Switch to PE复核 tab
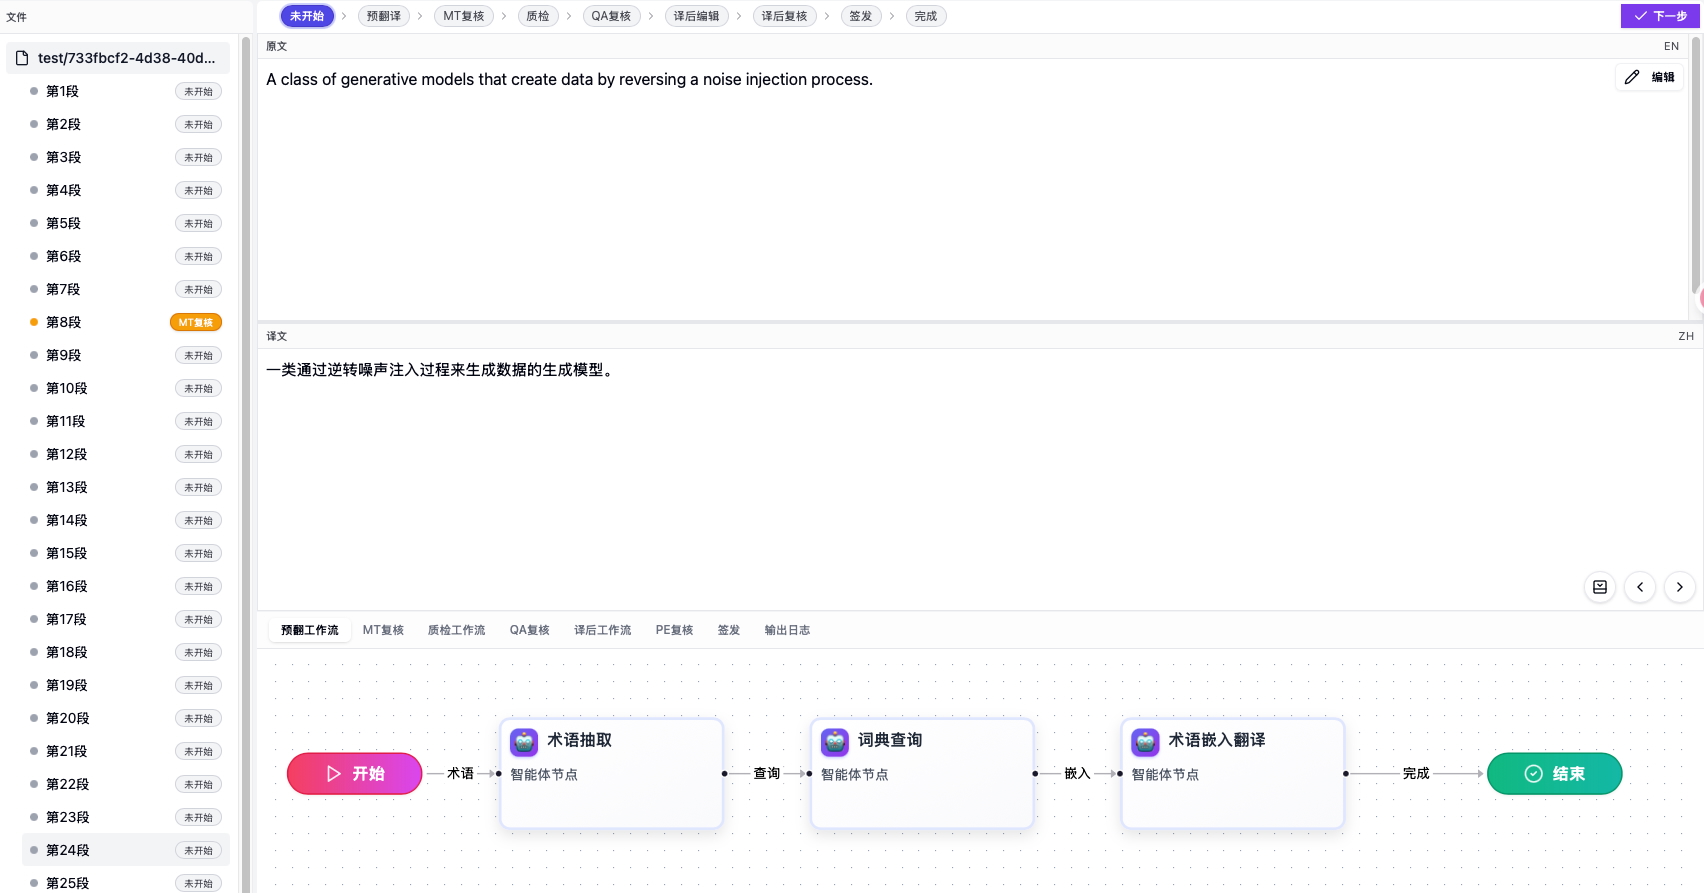The width and height of the screenshot is (1704, 893). coord(674,630)
